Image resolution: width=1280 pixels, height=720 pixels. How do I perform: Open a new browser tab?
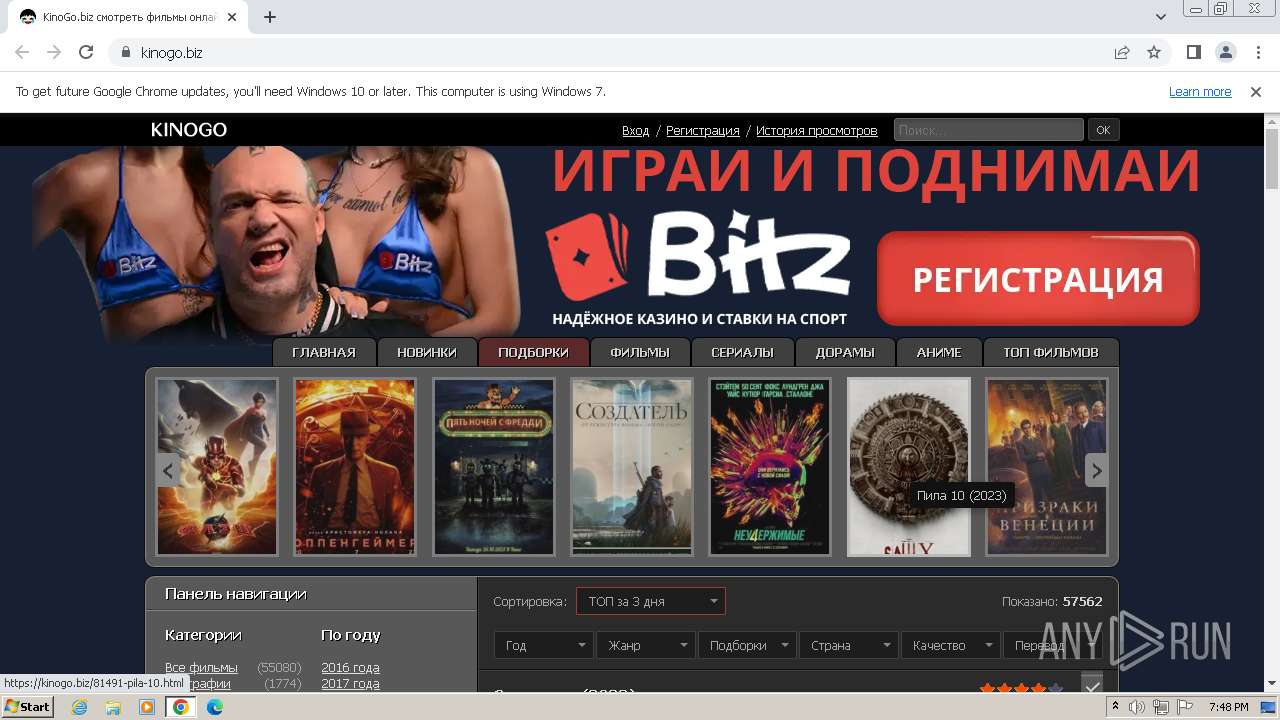pyautogui.click(x=270, y=17)
